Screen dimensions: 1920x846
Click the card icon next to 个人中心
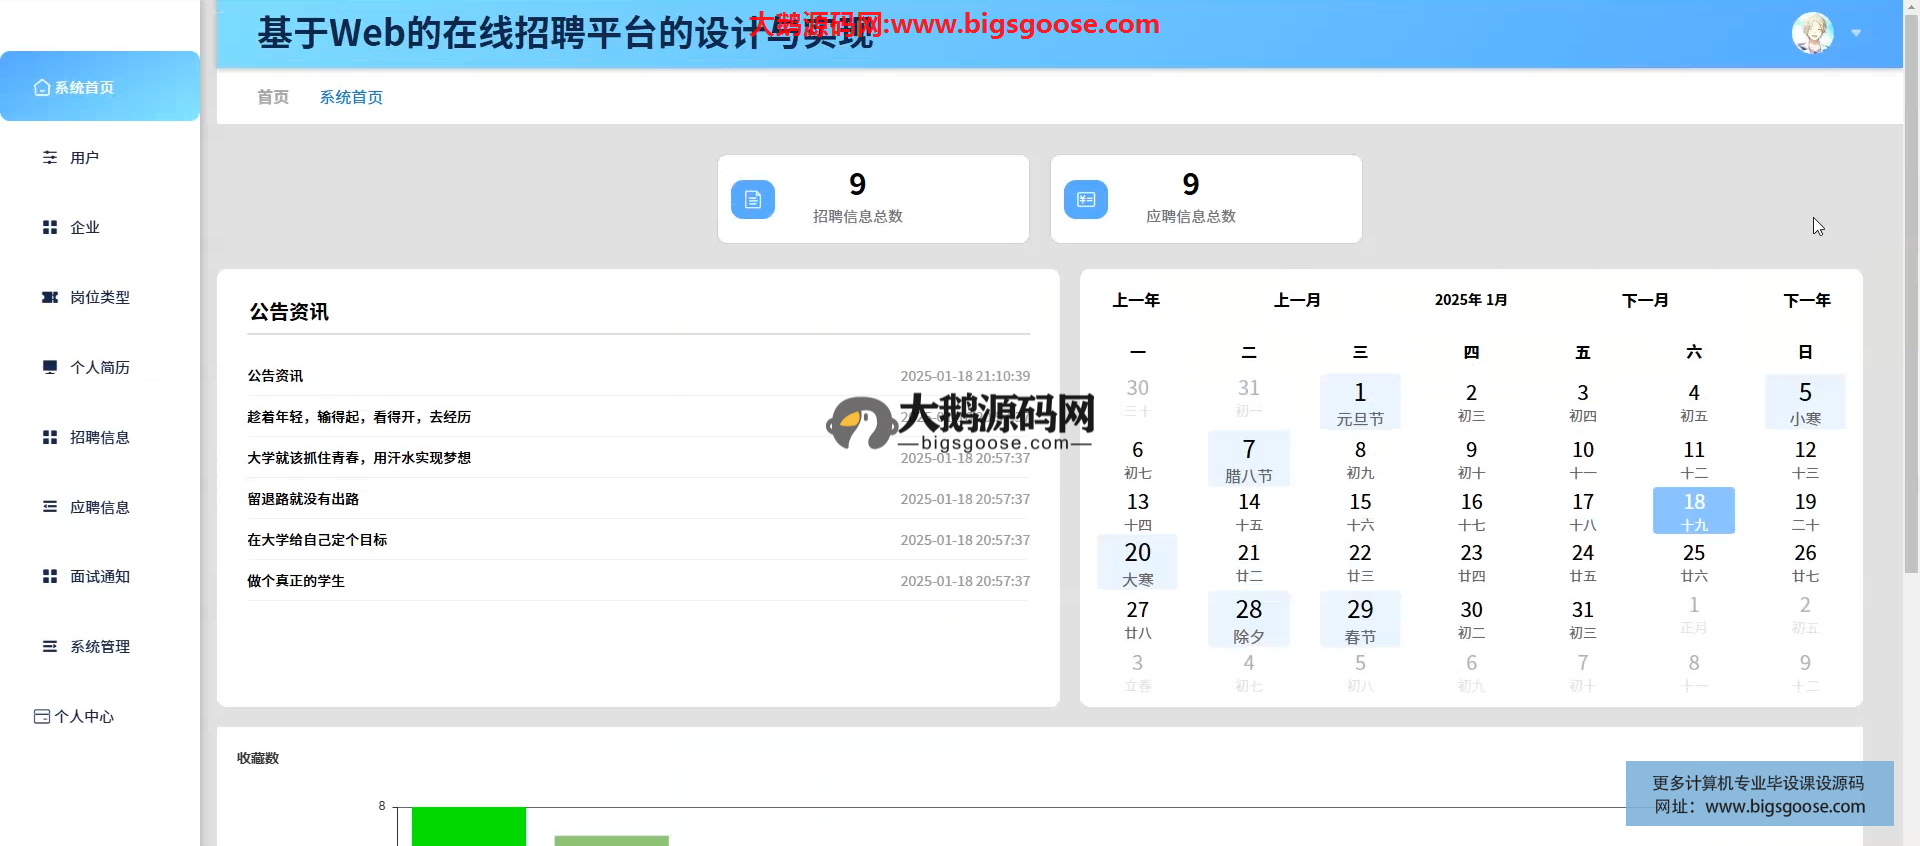pos(42,717)
